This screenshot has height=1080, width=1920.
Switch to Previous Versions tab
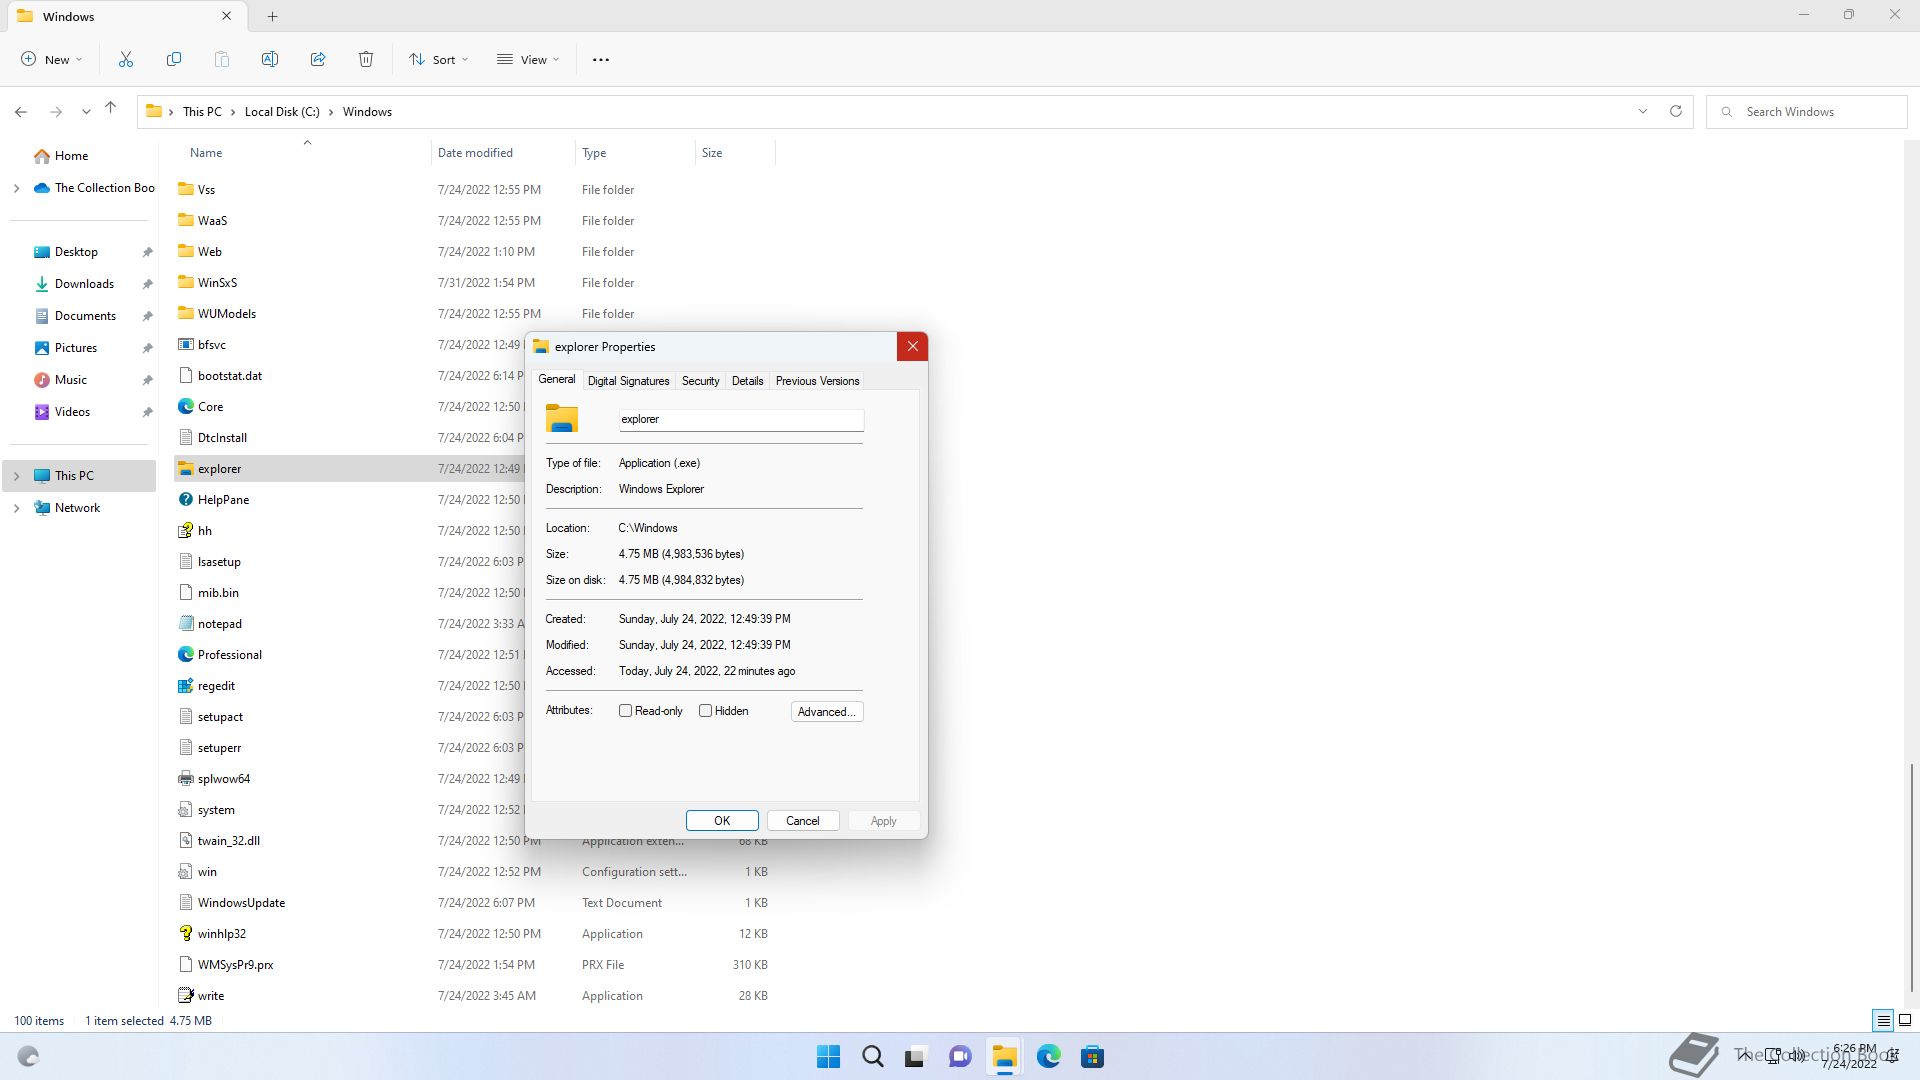point(817,381)
